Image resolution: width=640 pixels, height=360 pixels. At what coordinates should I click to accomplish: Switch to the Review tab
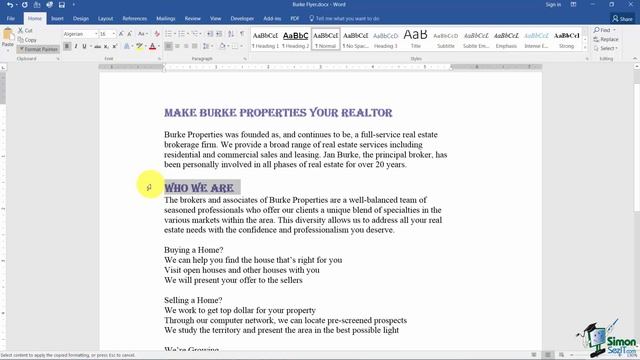193,19
